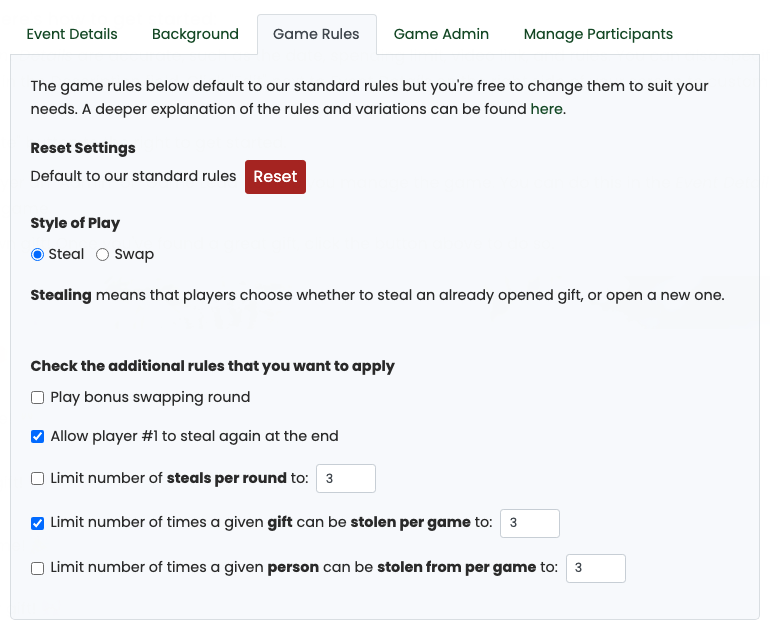The image size is (770, 632).
Task: Enable the bonus swapping round checkbox
Action: coord(38,397)
